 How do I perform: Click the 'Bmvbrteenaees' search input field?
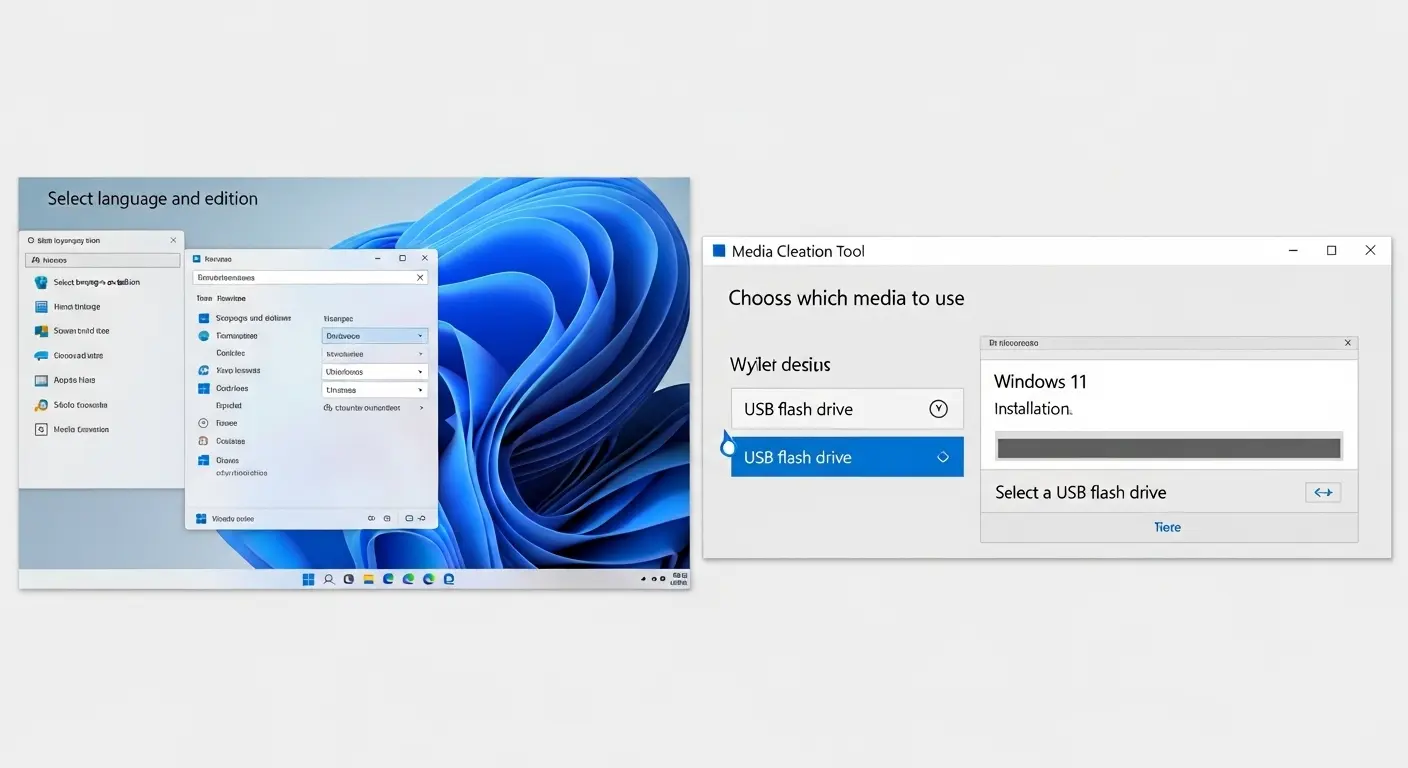[x=312, y=278]
